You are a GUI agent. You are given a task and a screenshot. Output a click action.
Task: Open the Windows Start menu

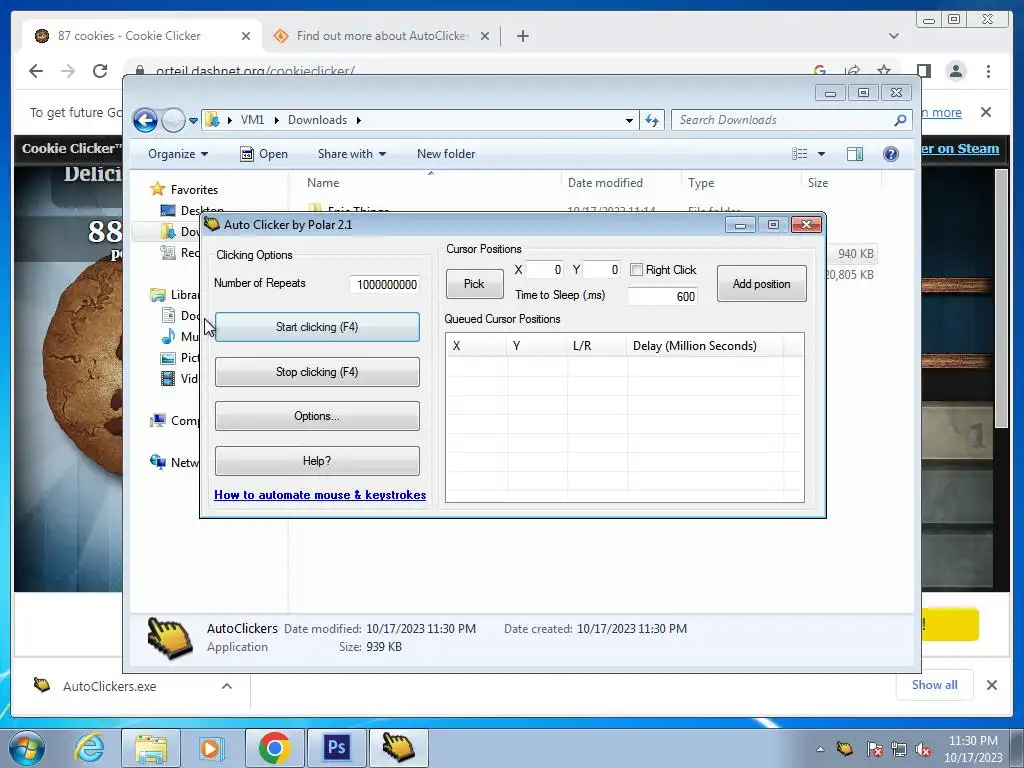27,748
